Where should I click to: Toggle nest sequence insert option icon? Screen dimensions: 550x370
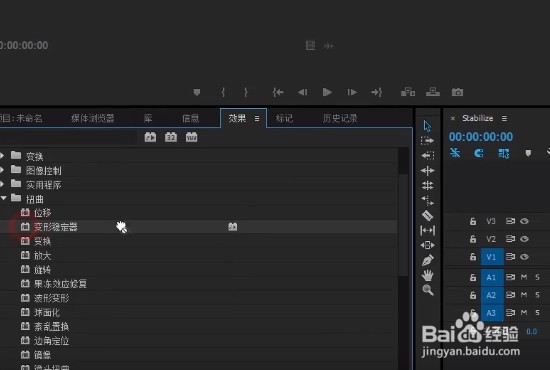click(x=455, y=153)
